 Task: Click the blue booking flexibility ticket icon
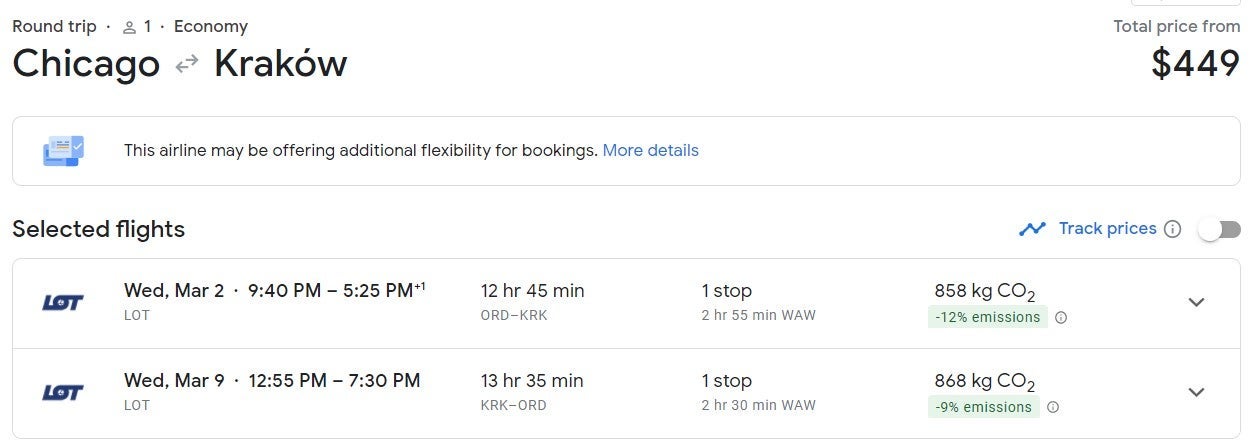[63, 151]
